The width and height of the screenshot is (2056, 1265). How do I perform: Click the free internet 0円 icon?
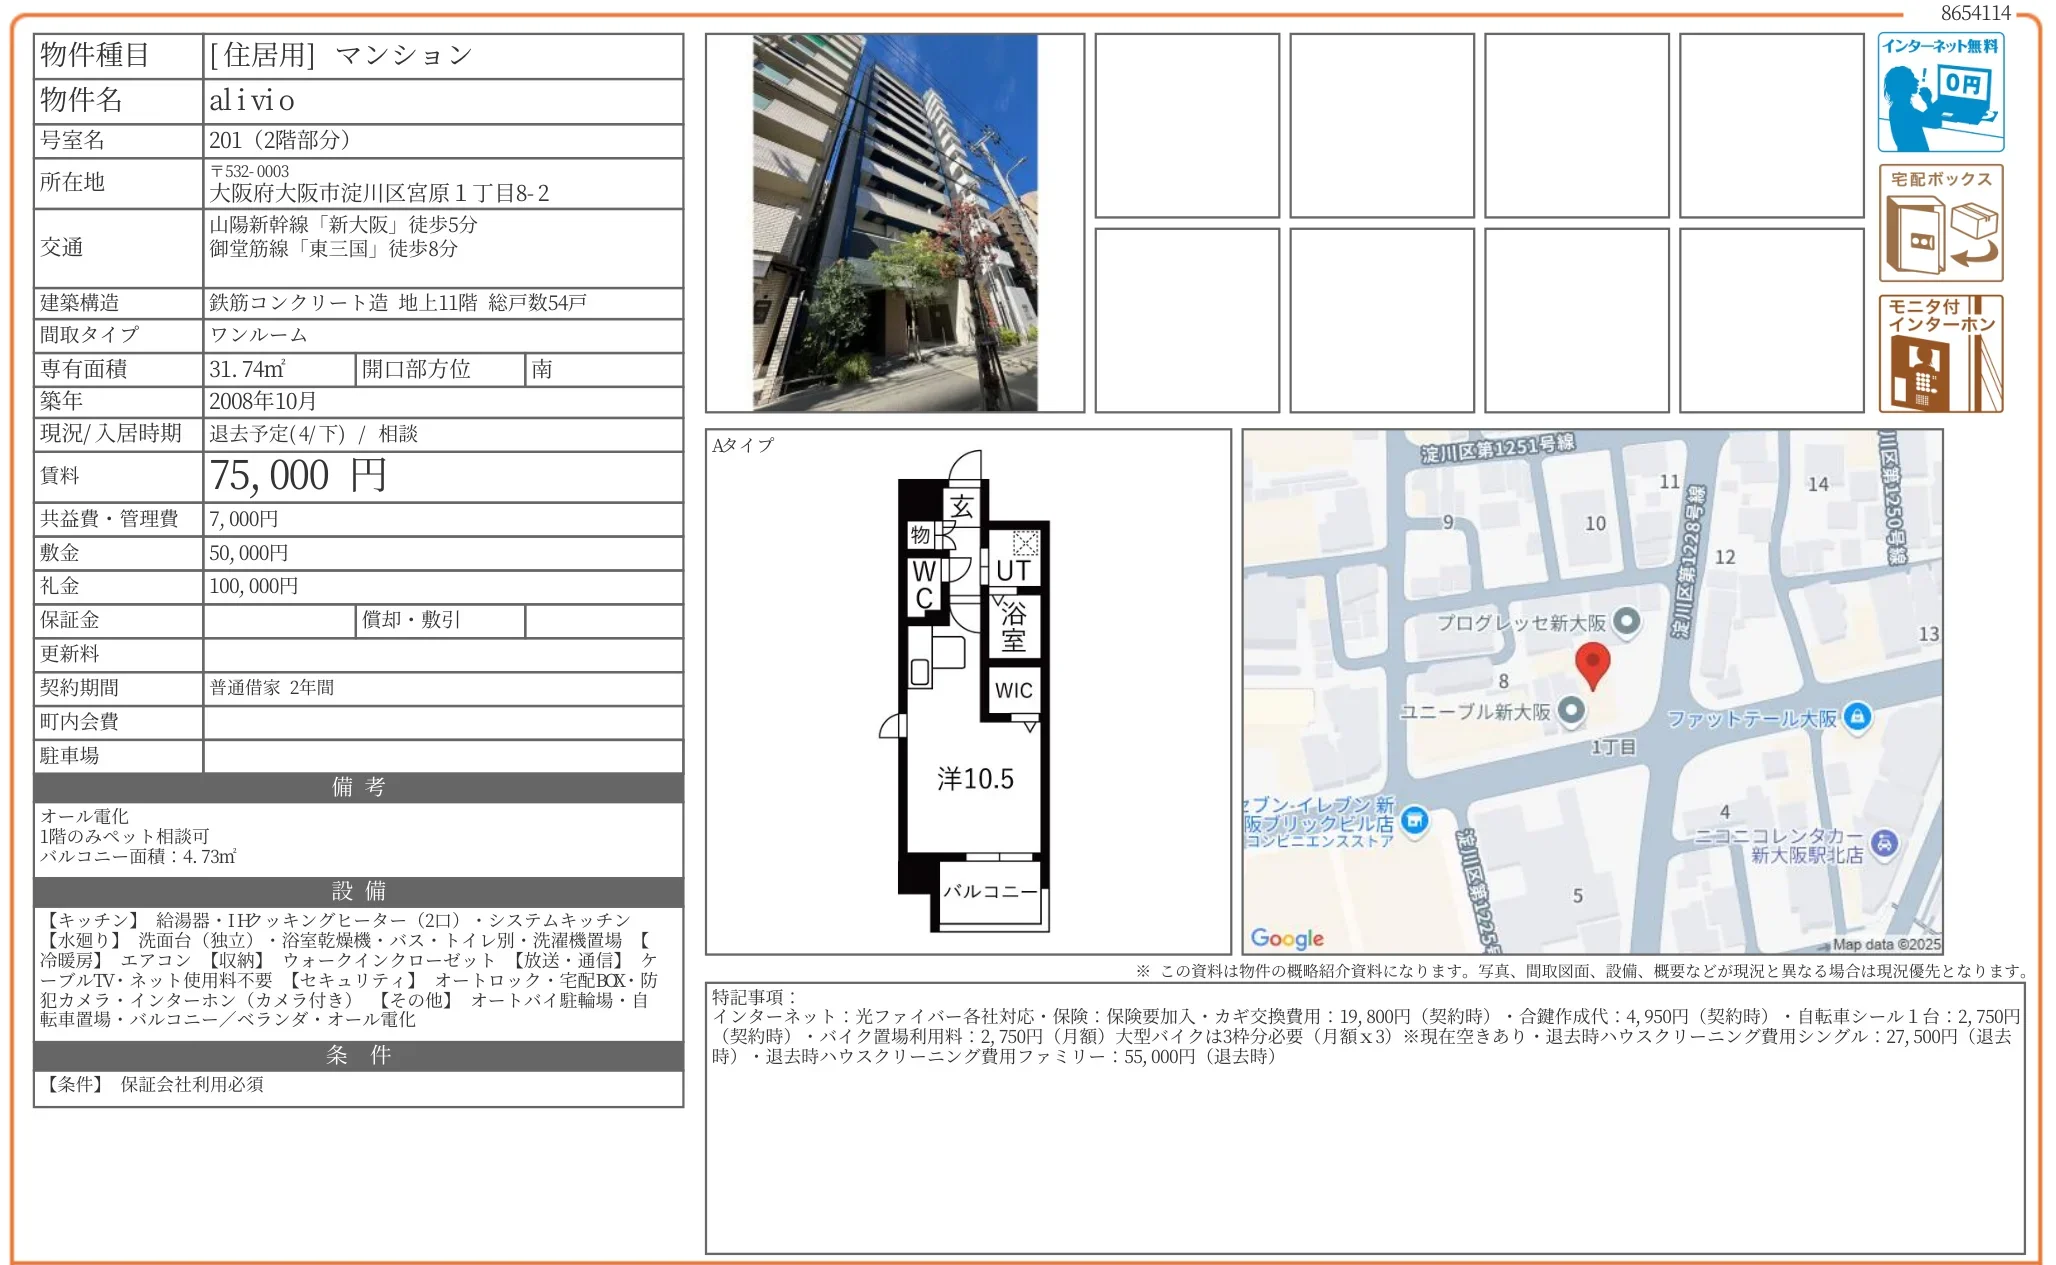point(1940,92)
